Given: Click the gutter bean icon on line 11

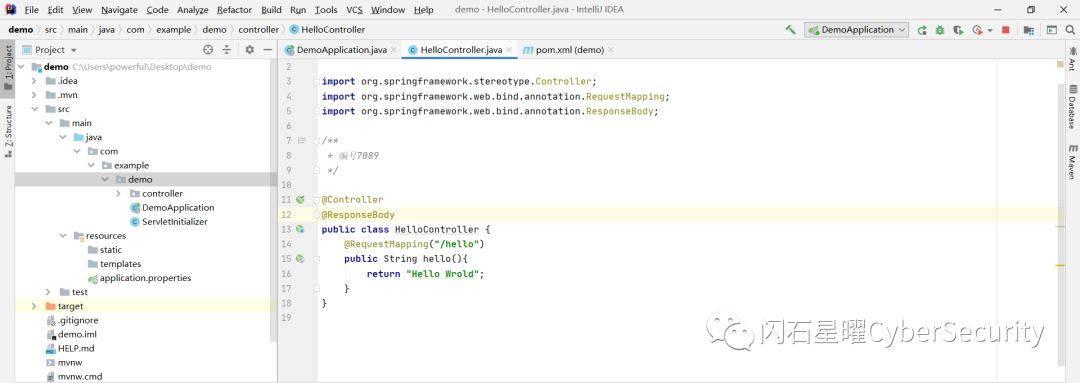Looking at the screenshot, I should 300,200.
